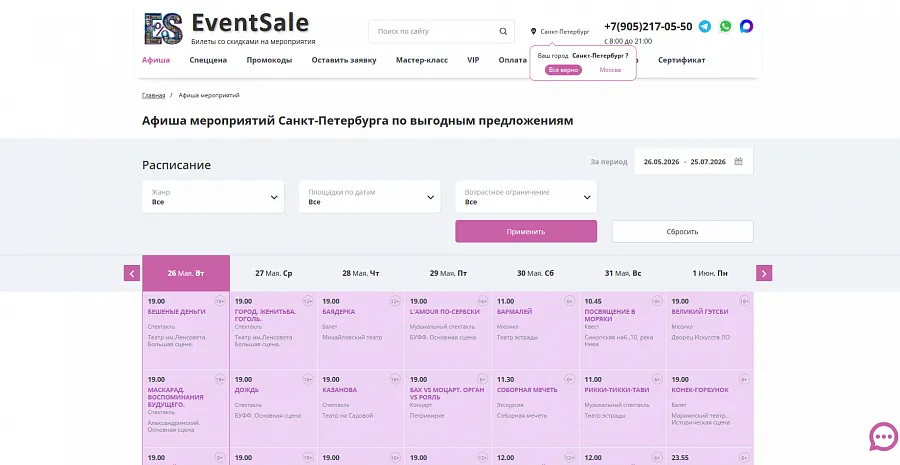This screenshot has width=900, height=465.
Task: Choose Москва in city popup
Action: tap(610, 69)
